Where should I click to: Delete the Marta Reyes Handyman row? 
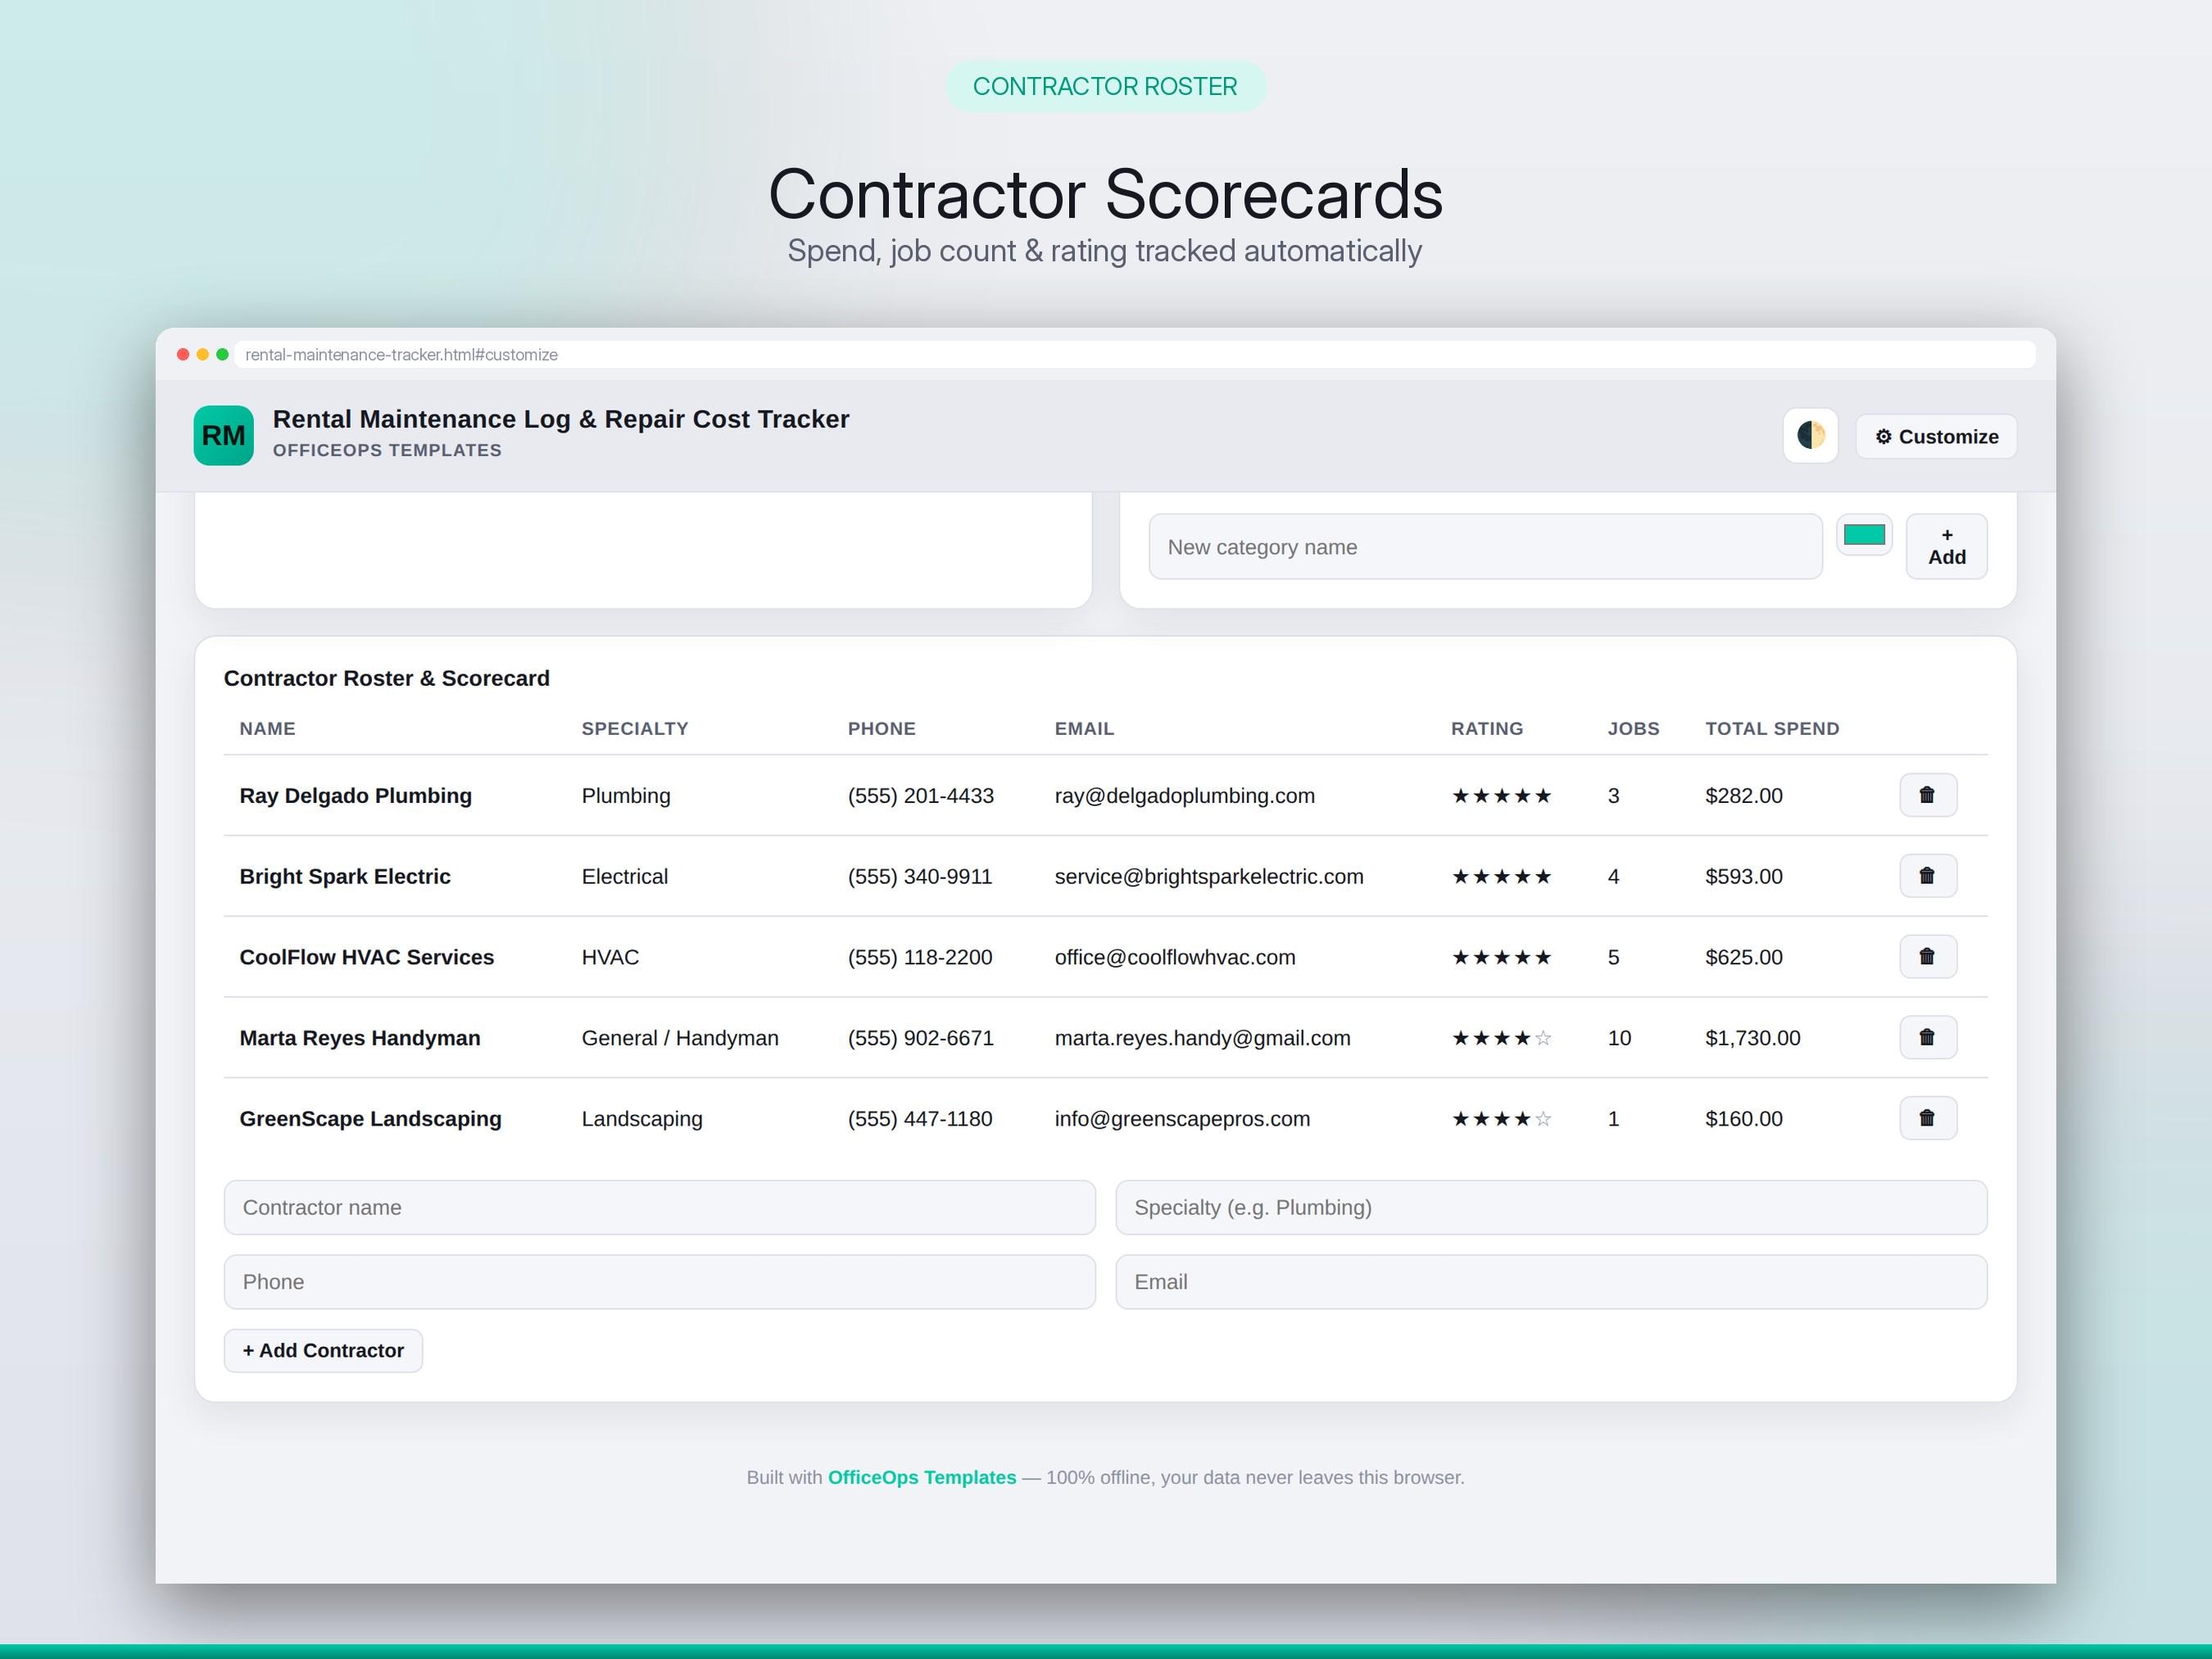point(1927,1037)
